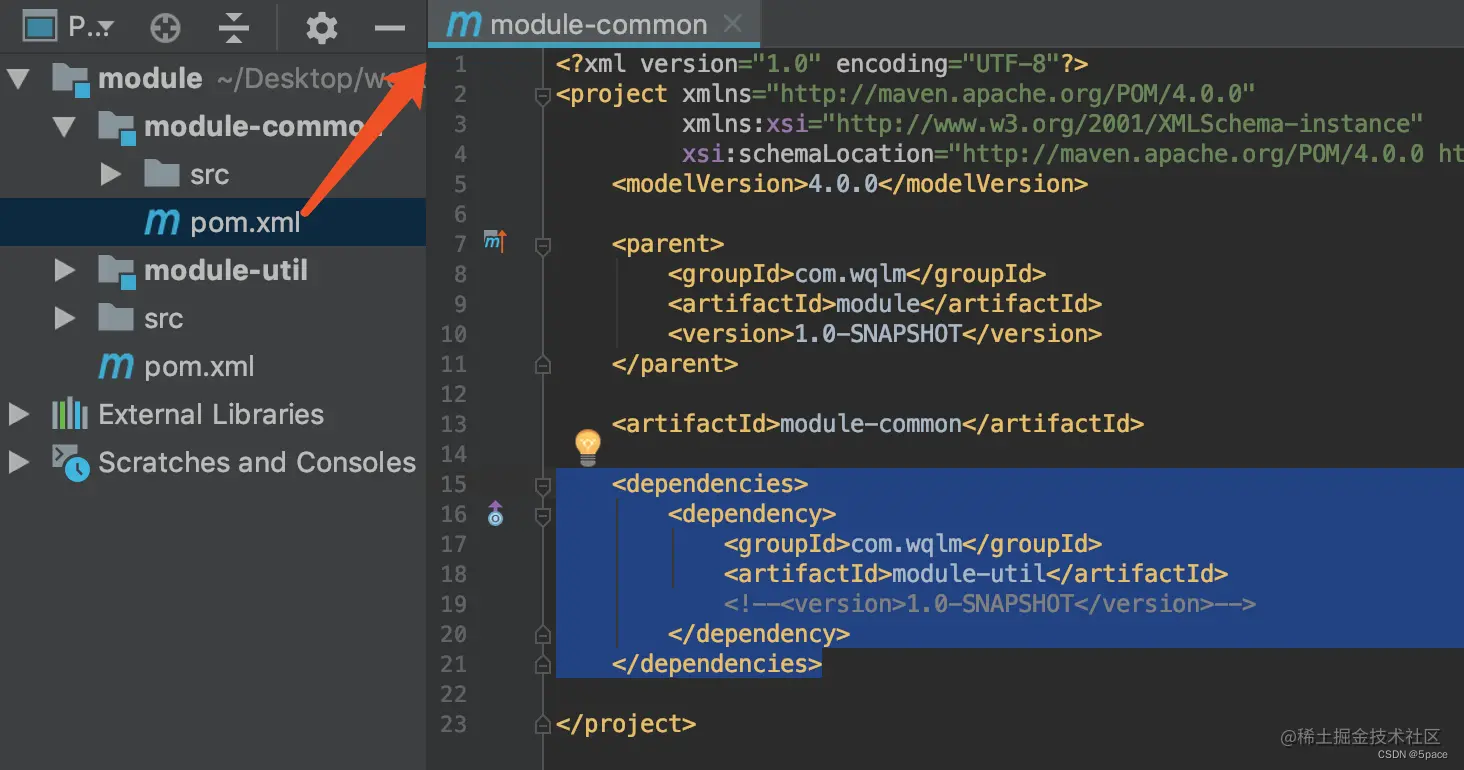The width and height of the screenshot is (1464, 770).
Task: Fold the project tag on line 2
Action: tap(543, 96)
